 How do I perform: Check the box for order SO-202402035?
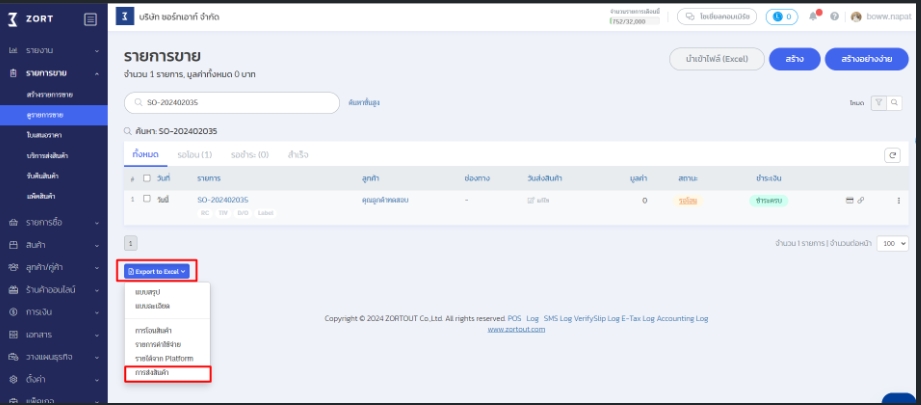[x=147, y=200]
